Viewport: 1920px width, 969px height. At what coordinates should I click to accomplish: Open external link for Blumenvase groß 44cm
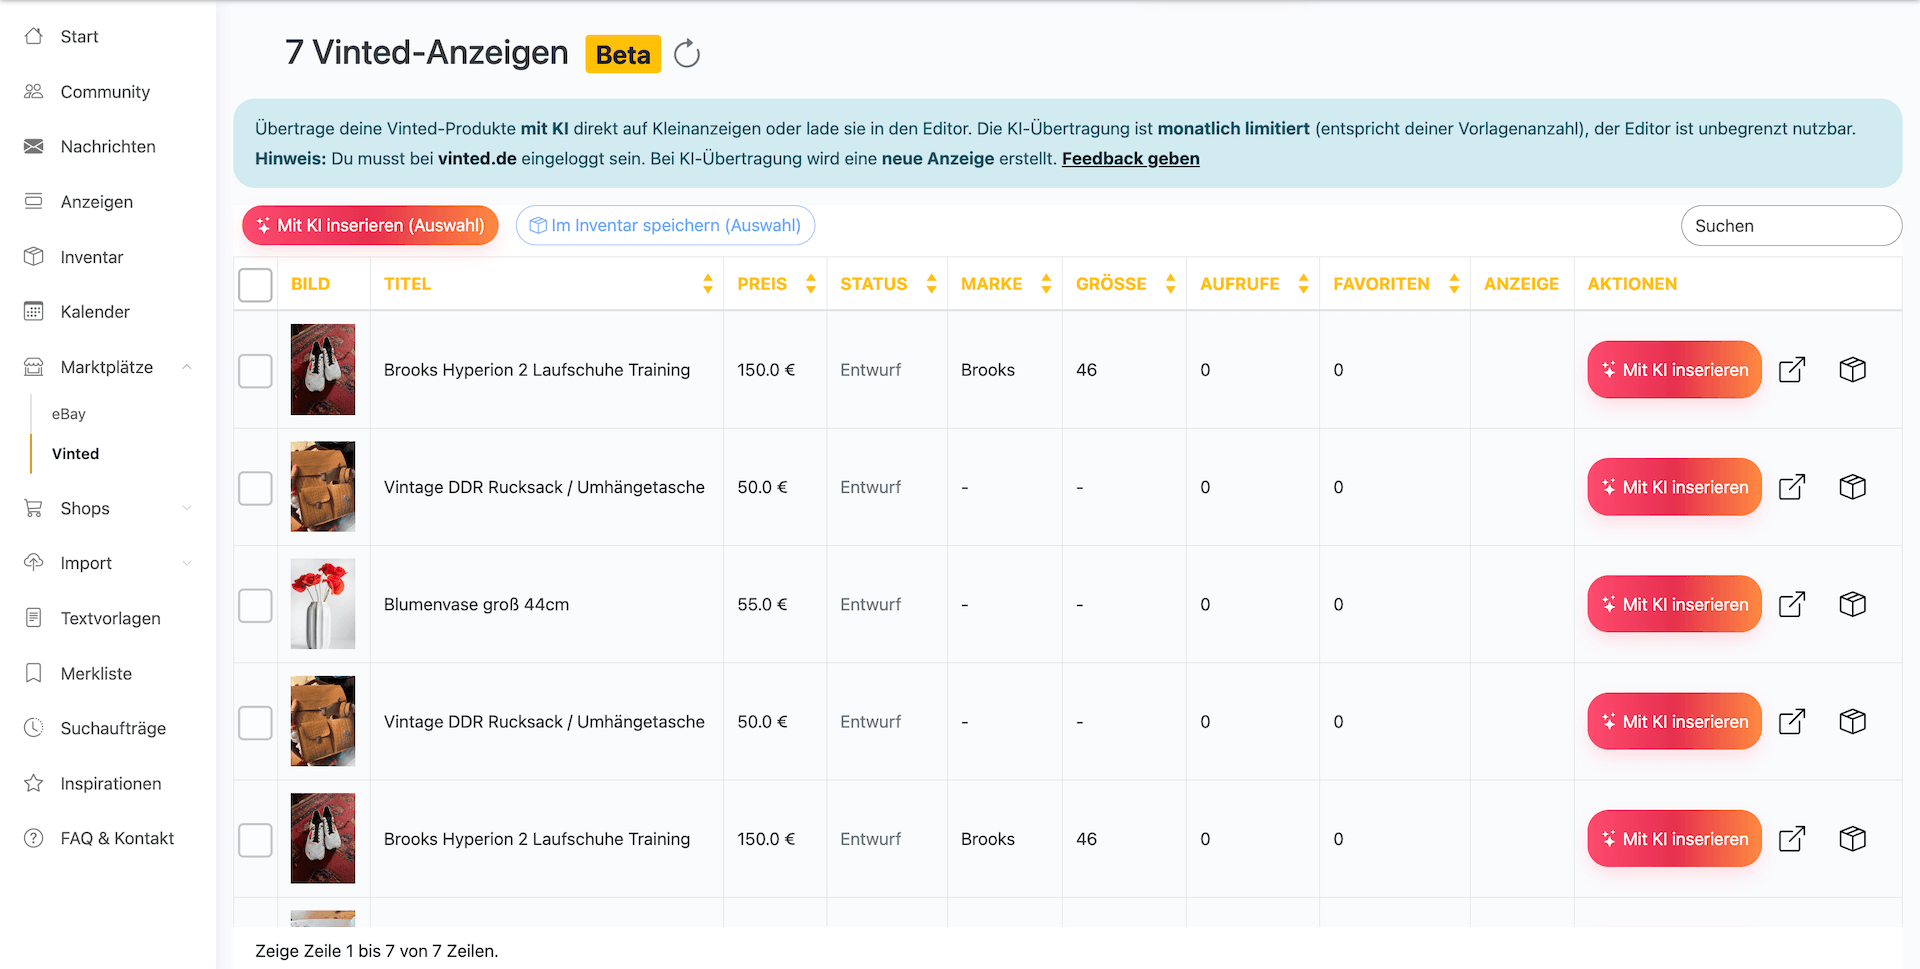[x=1791, y=605]
